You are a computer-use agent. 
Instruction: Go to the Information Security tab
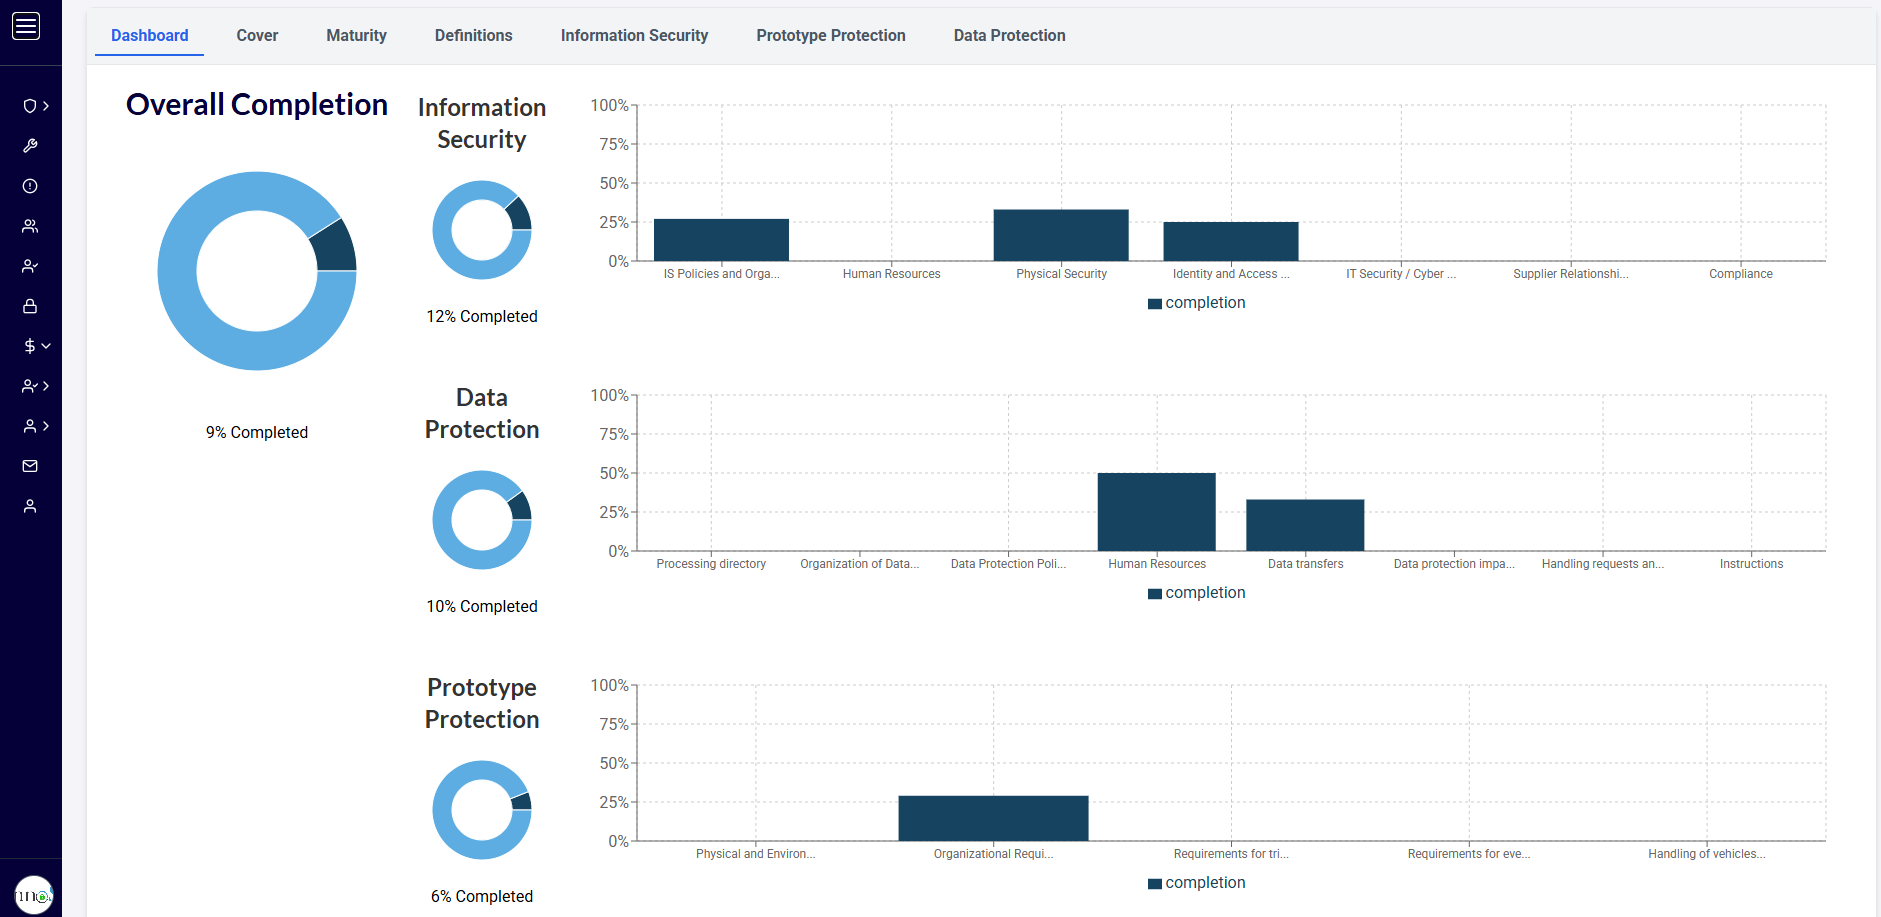click(634, 36)
